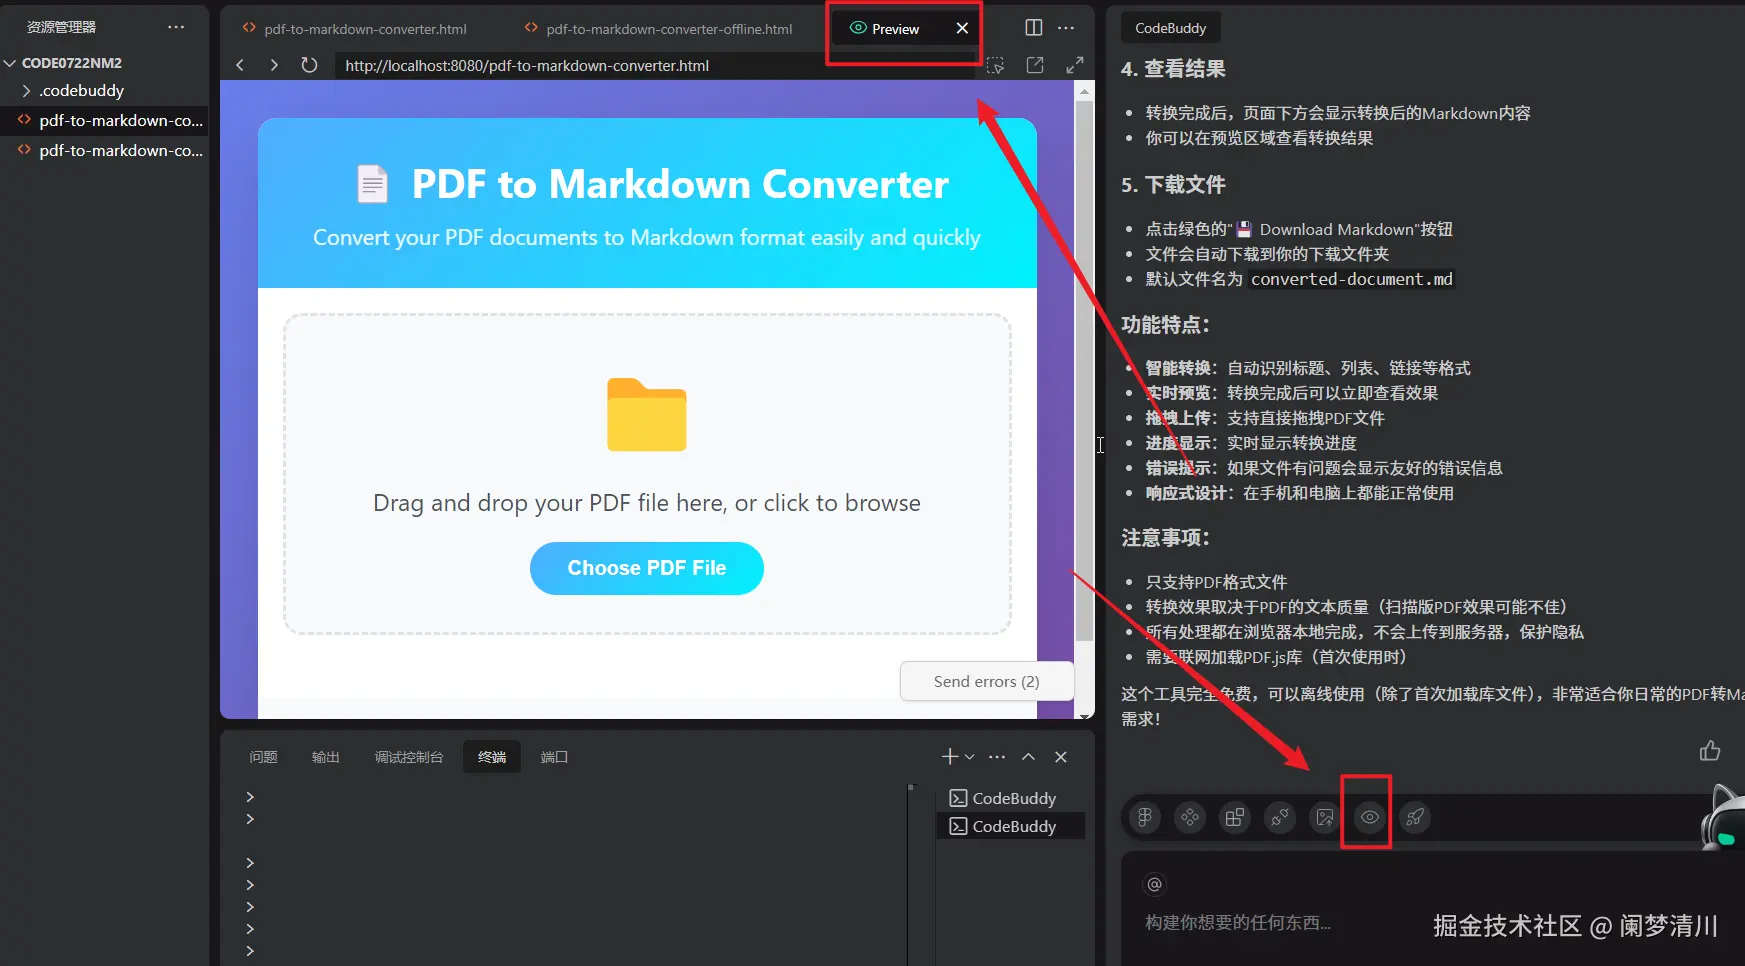Expand the preview to fullscreen
The image size is (1745, 966).
1075,65
